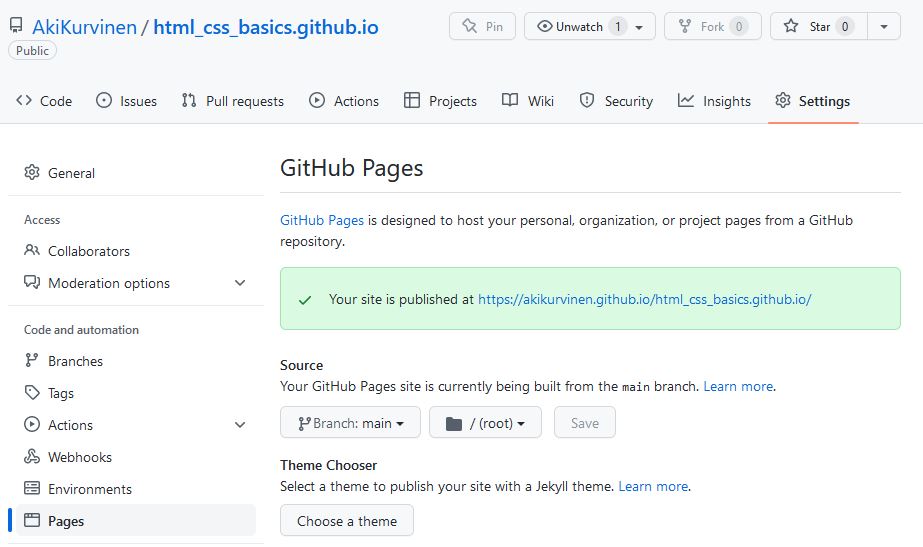Open the html_css_basics.github.io repository link
Image resolution: width=923 pixels, height=547 pixels.
pyautogui.click(x=265, y=27)
